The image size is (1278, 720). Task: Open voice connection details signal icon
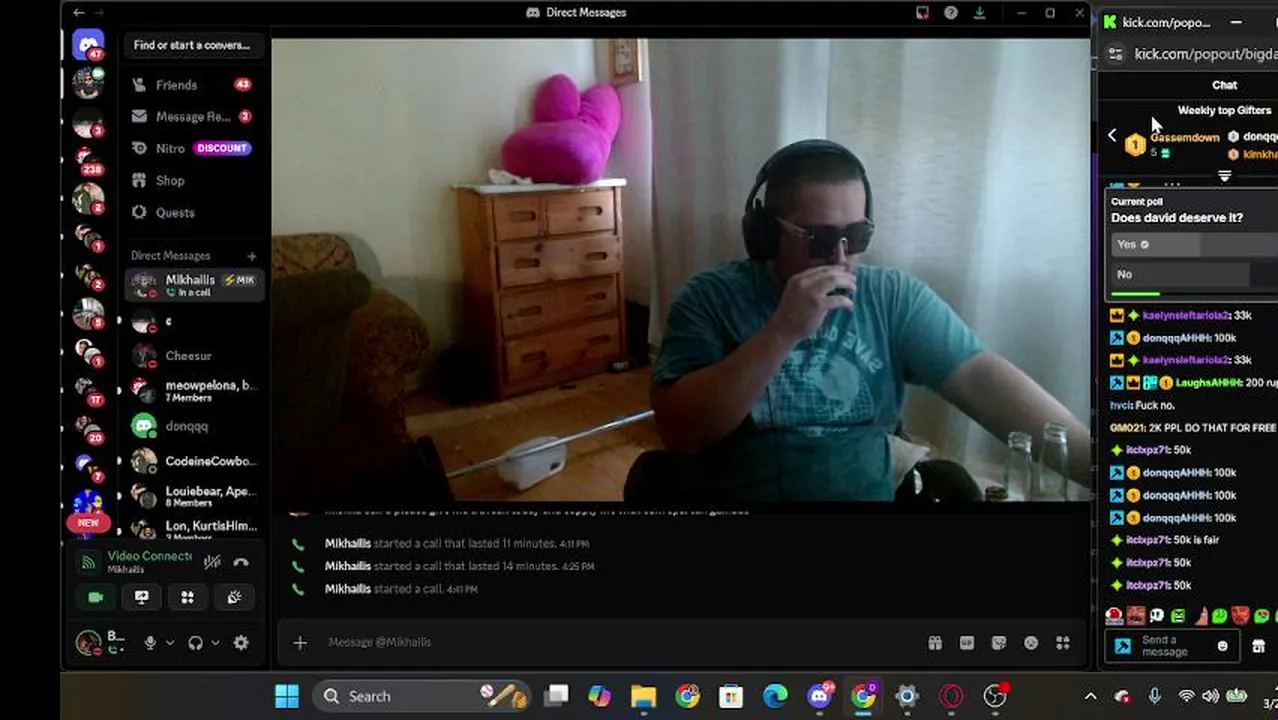click(89, 563)
